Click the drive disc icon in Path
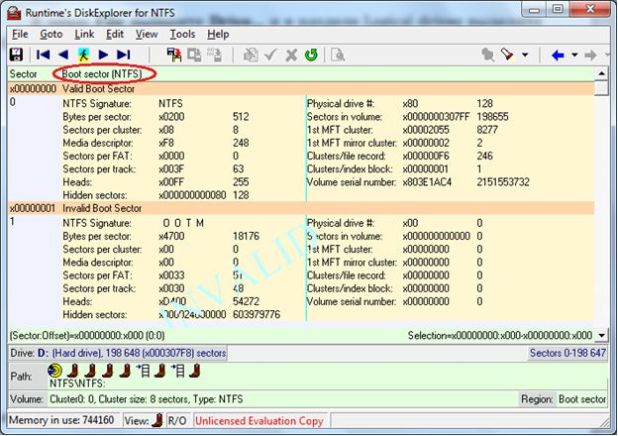The height and width of the screenshot is (436, 618). tap(55, 371)
